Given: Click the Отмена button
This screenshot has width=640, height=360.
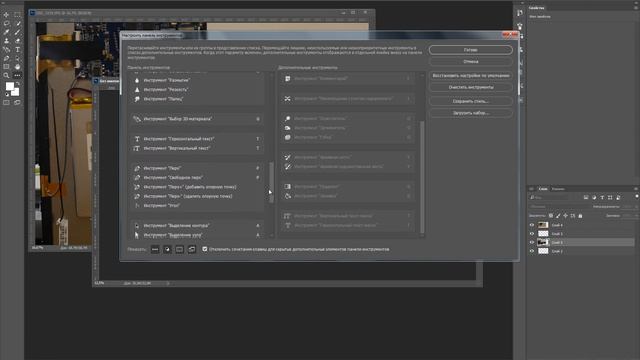Looking at the screenshot, I should coord(471,62).
